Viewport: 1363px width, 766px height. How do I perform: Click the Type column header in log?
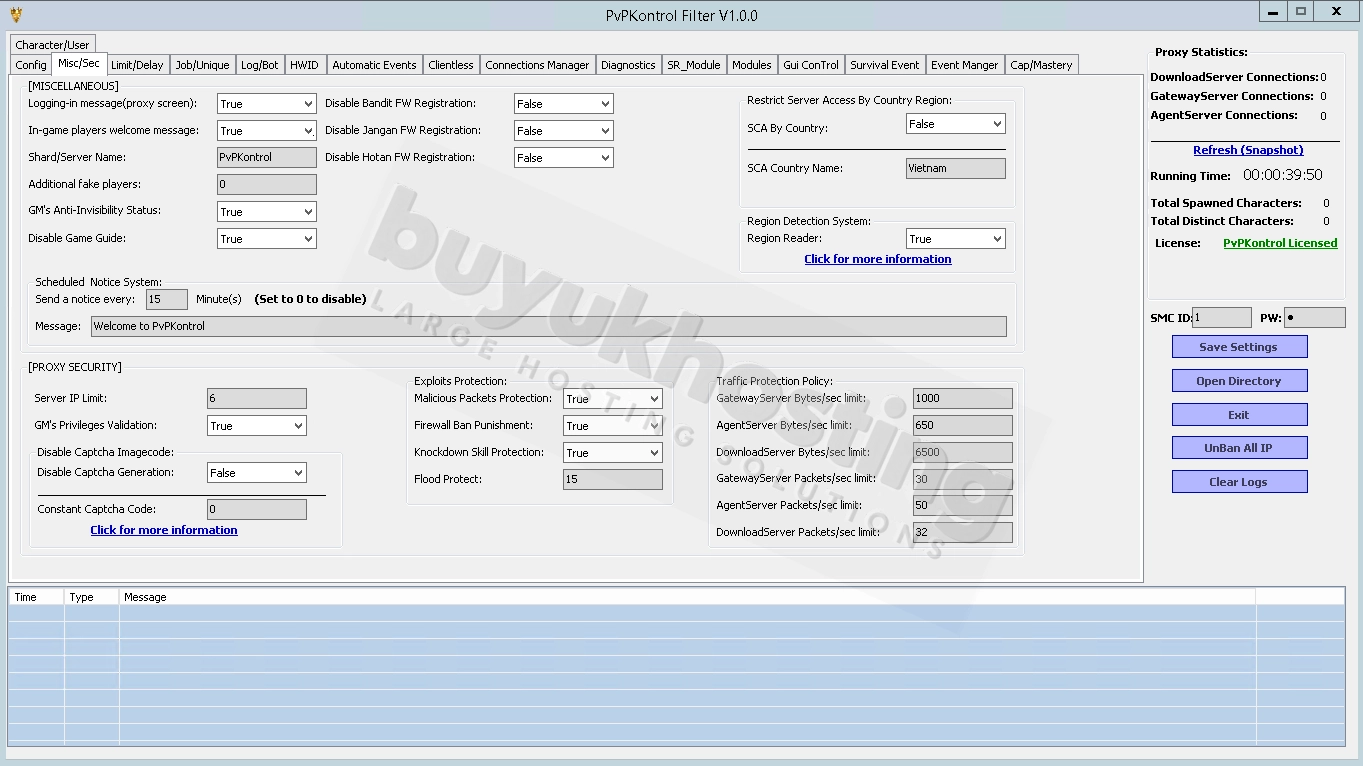[x=92, y=597]
